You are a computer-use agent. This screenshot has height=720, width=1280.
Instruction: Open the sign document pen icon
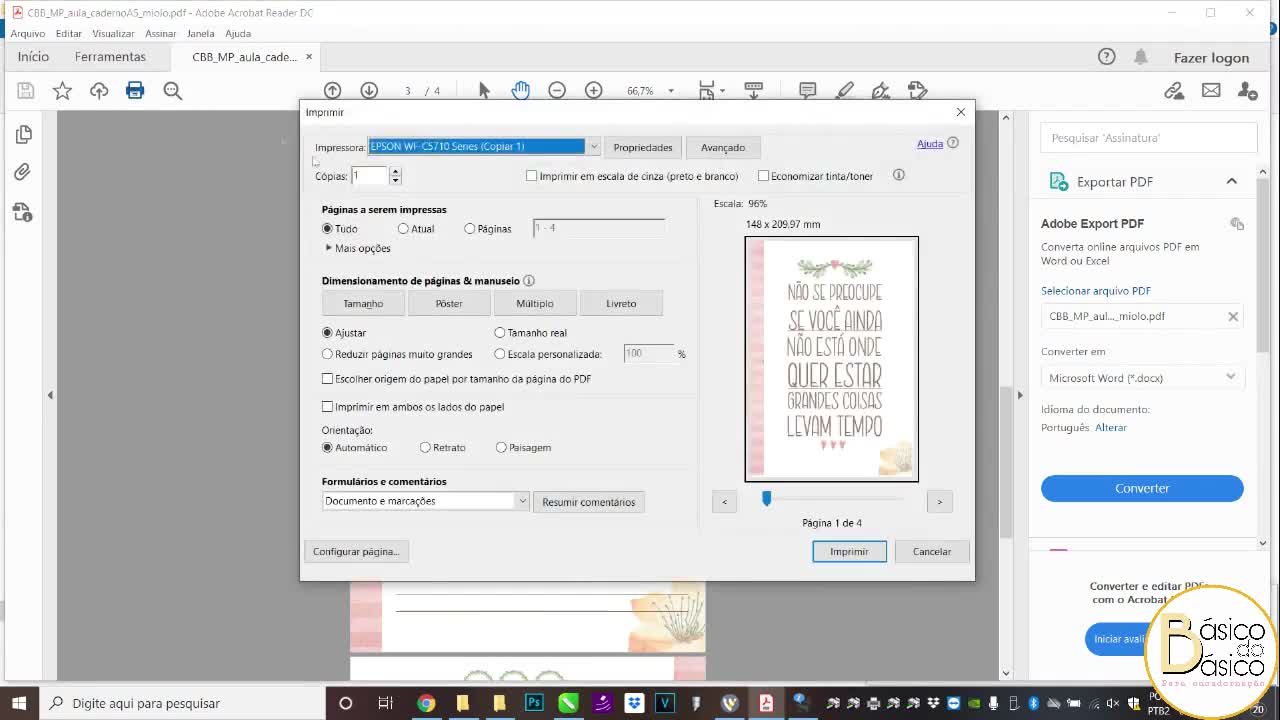pyautogui.click(x=881, y=91)
